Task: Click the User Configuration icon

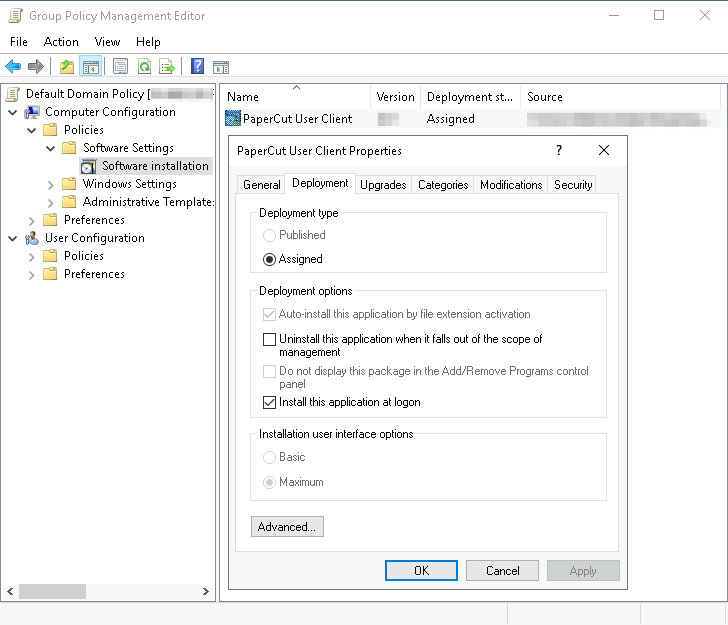Action: [32, 238]
